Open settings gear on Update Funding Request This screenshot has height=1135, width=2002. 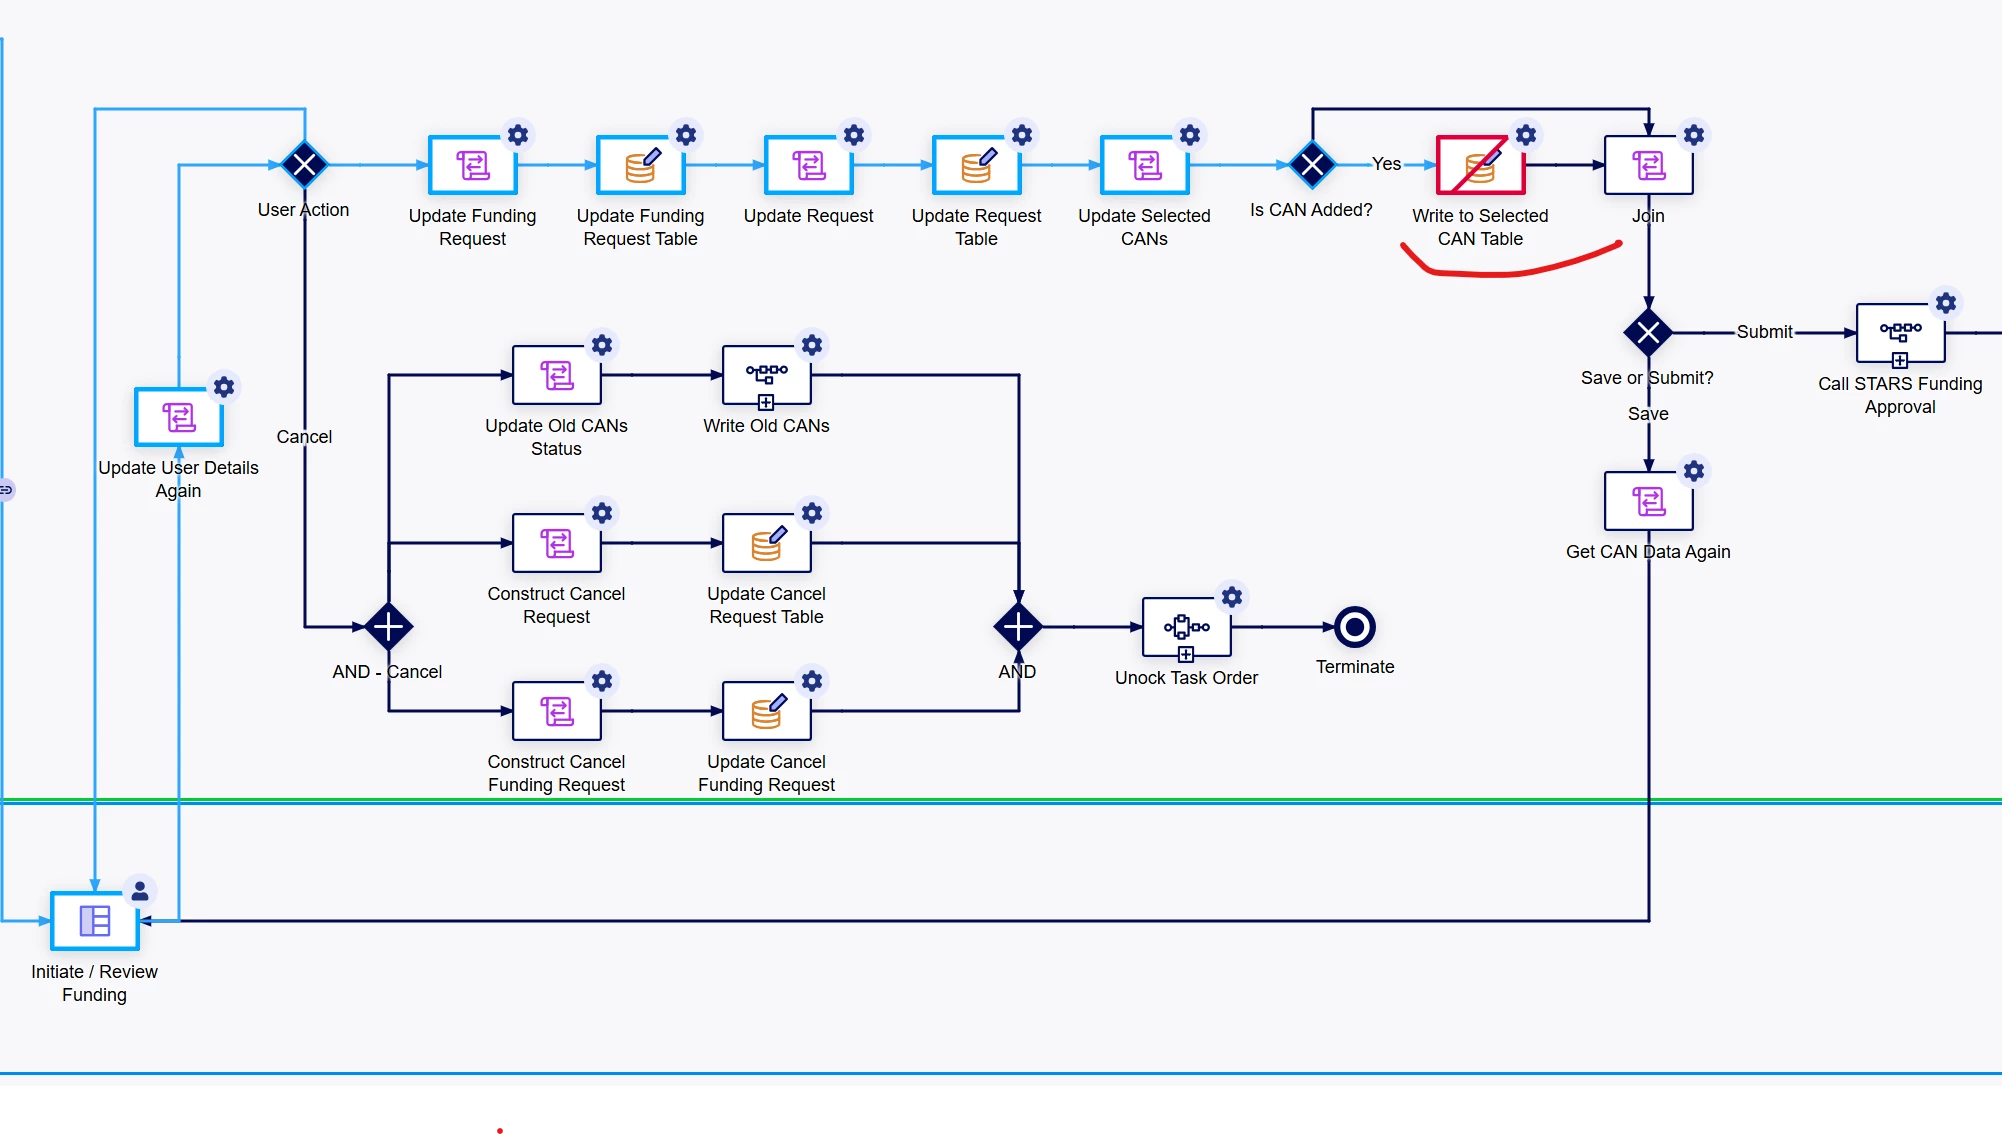pyautogui.click(x=518, y=135)
